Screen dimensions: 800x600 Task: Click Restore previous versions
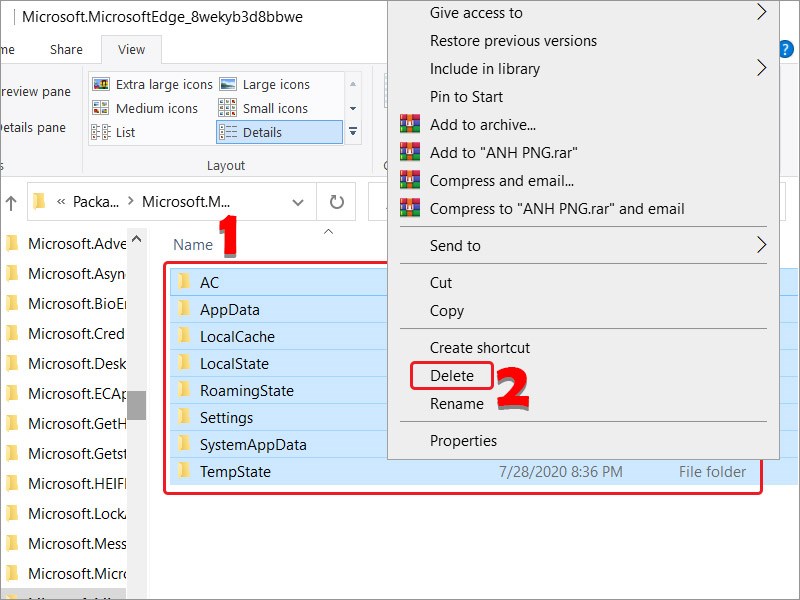513,40
